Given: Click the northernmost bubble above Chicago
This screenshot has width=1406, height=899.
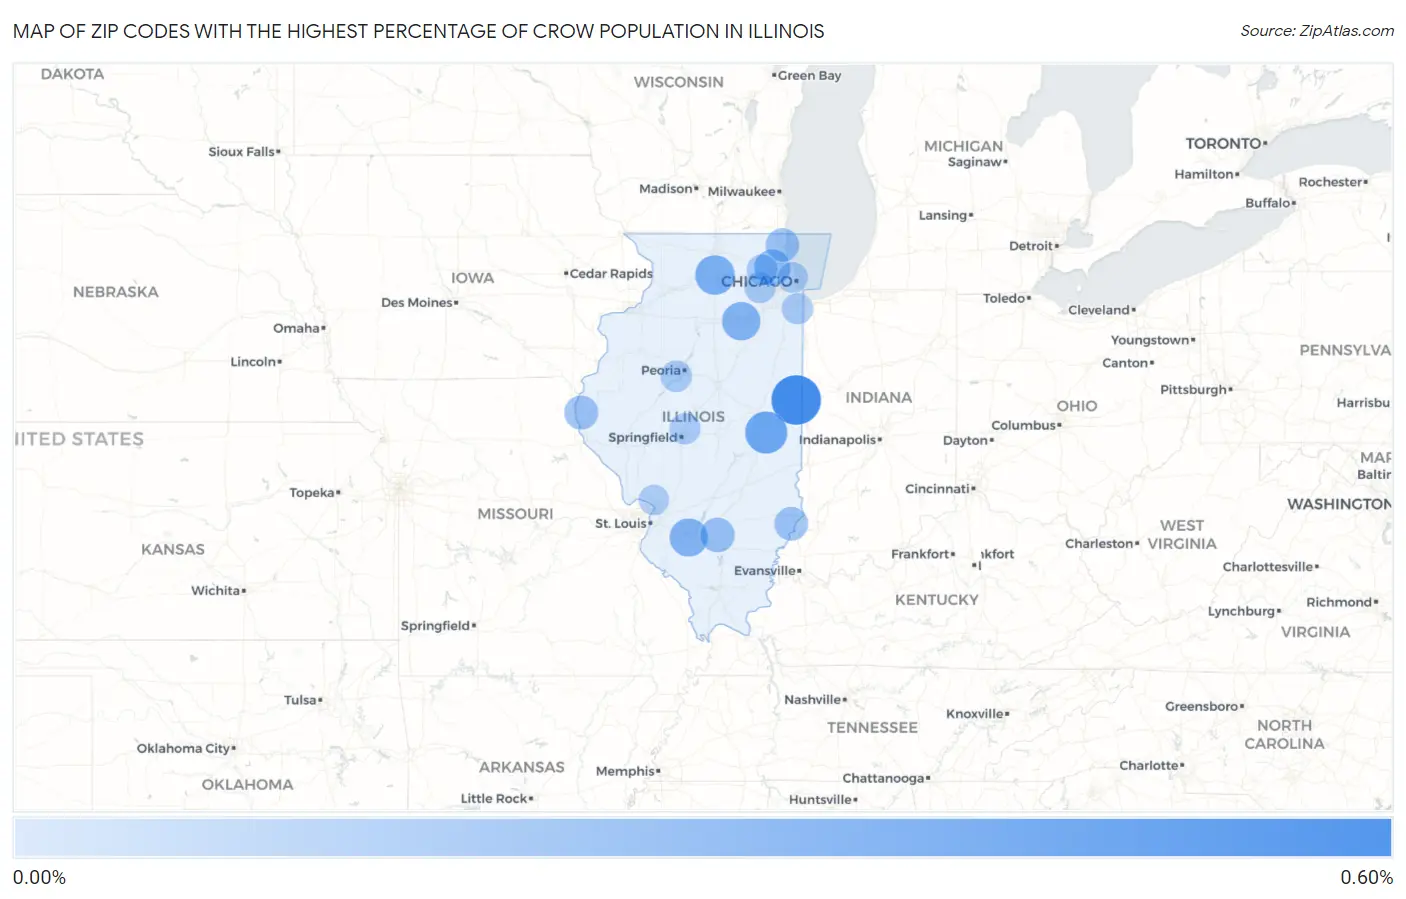Looking at the screenshot, I should (782, 245).
